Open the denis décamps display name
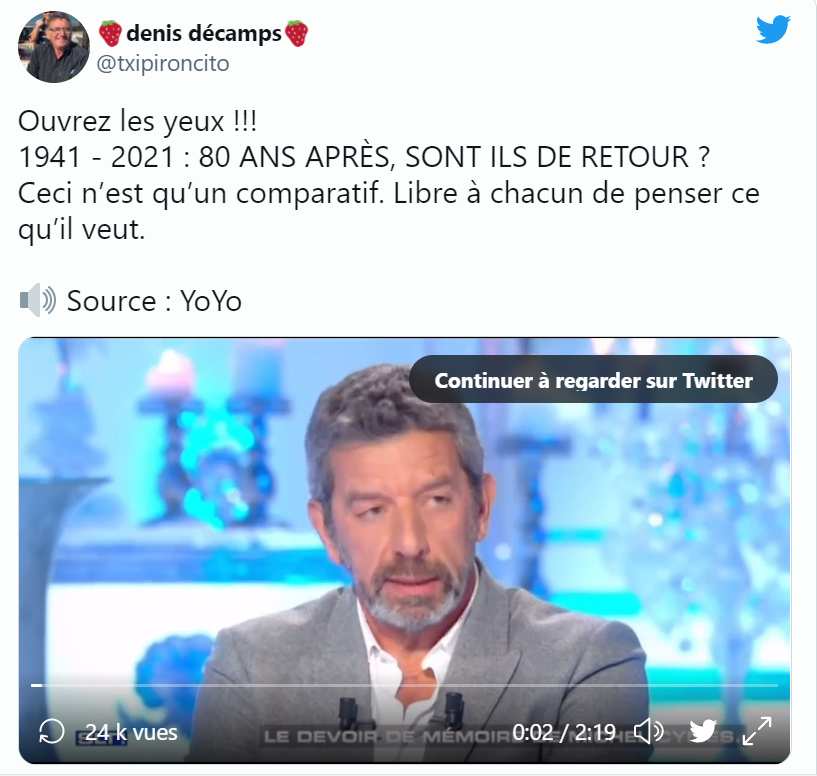 click(204, 33)
